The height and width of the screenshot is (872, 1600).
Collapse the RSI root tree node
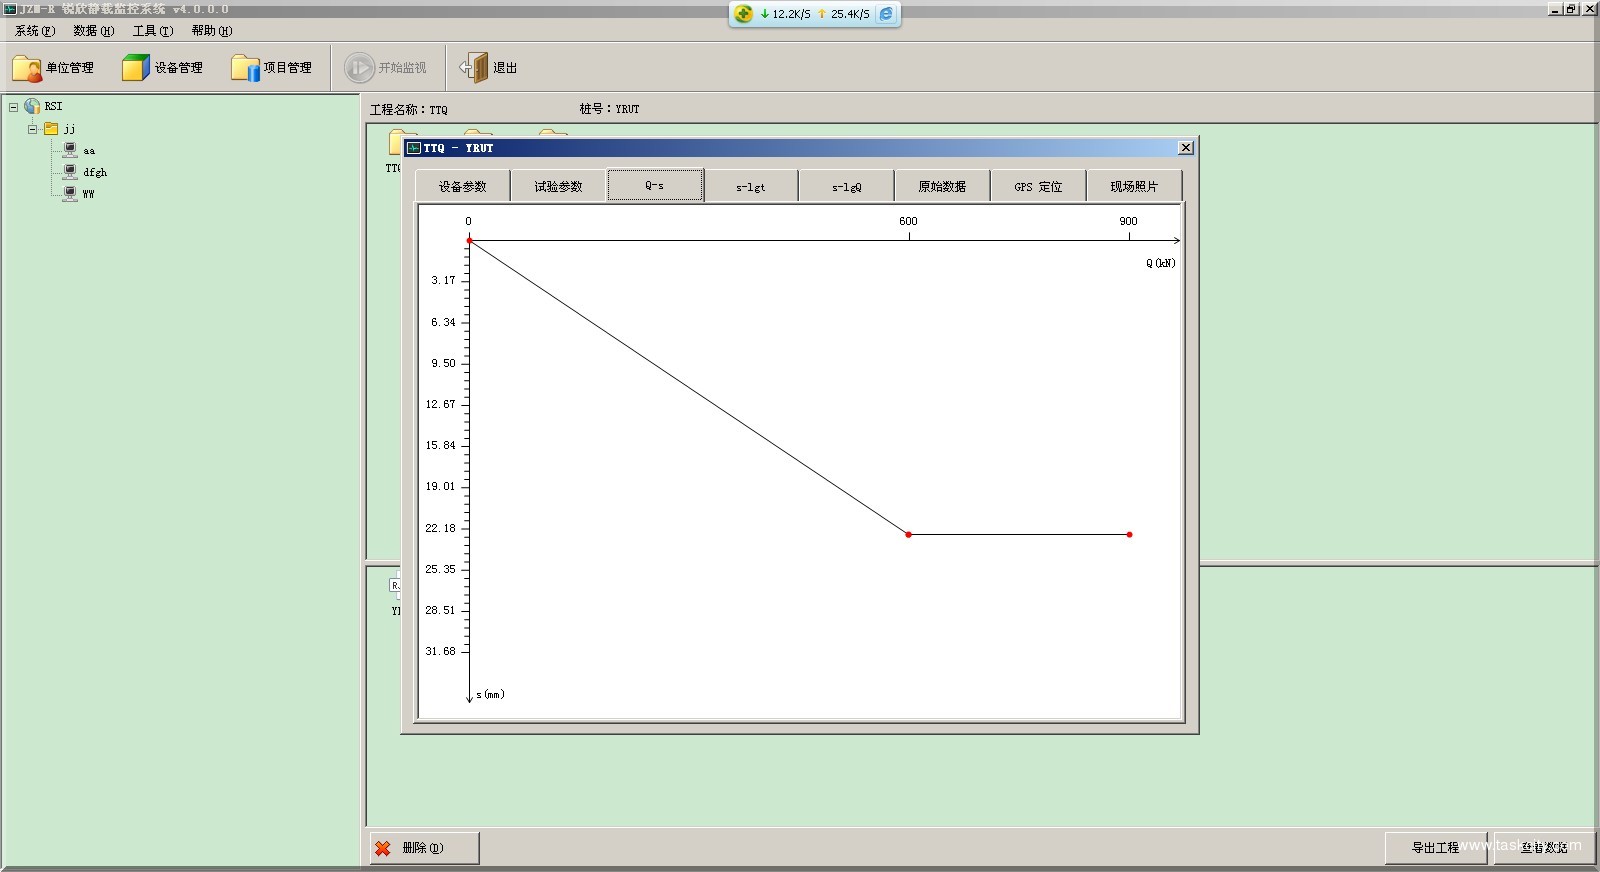(x=14, y=107)
